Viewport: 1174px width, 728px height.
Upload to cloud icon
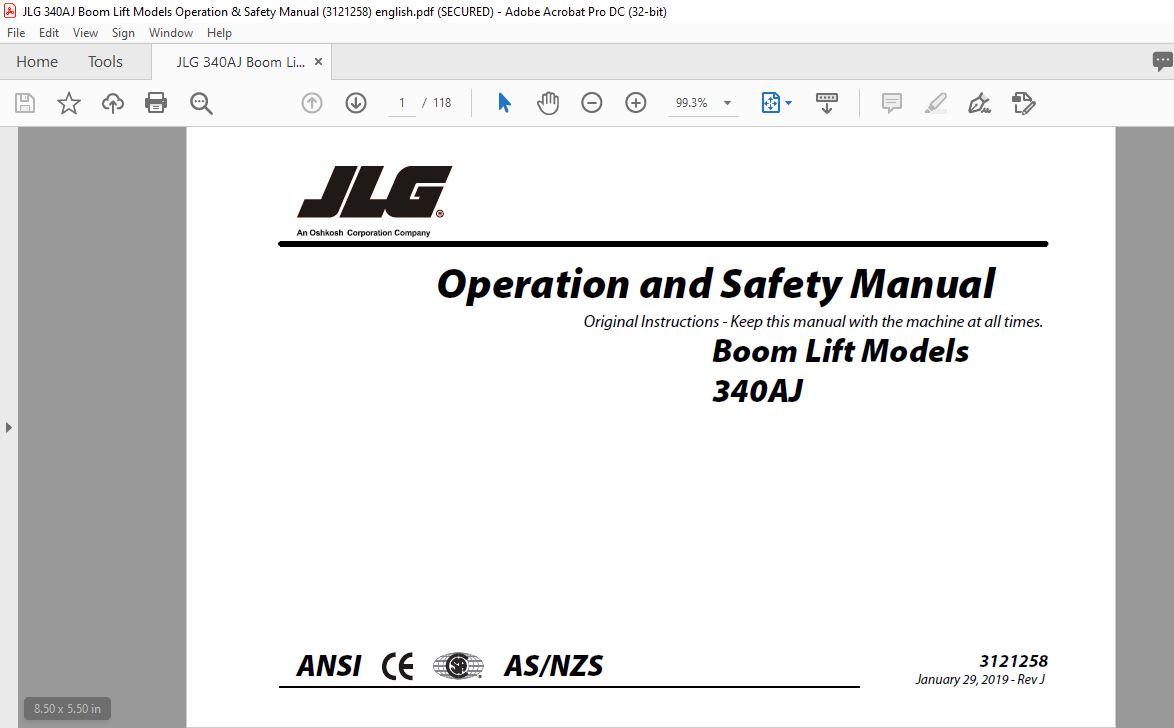click(113, 103)
